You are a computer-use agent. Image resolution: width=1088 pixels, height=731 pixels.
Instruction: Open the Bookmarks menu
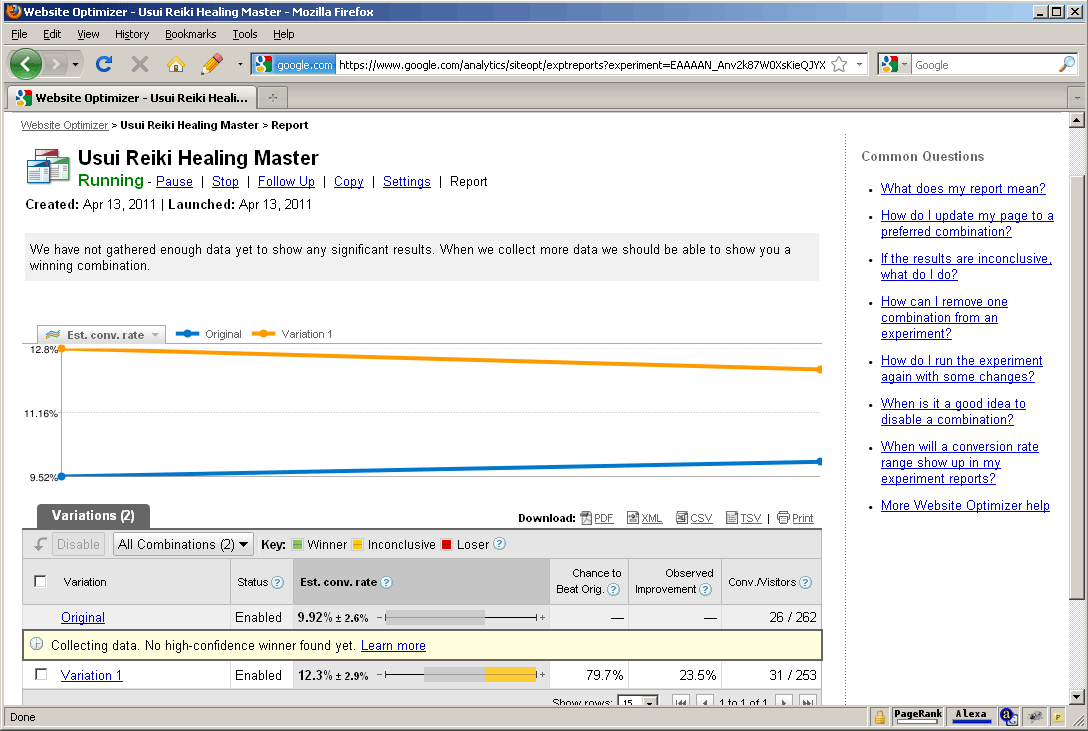pos(190,34)
